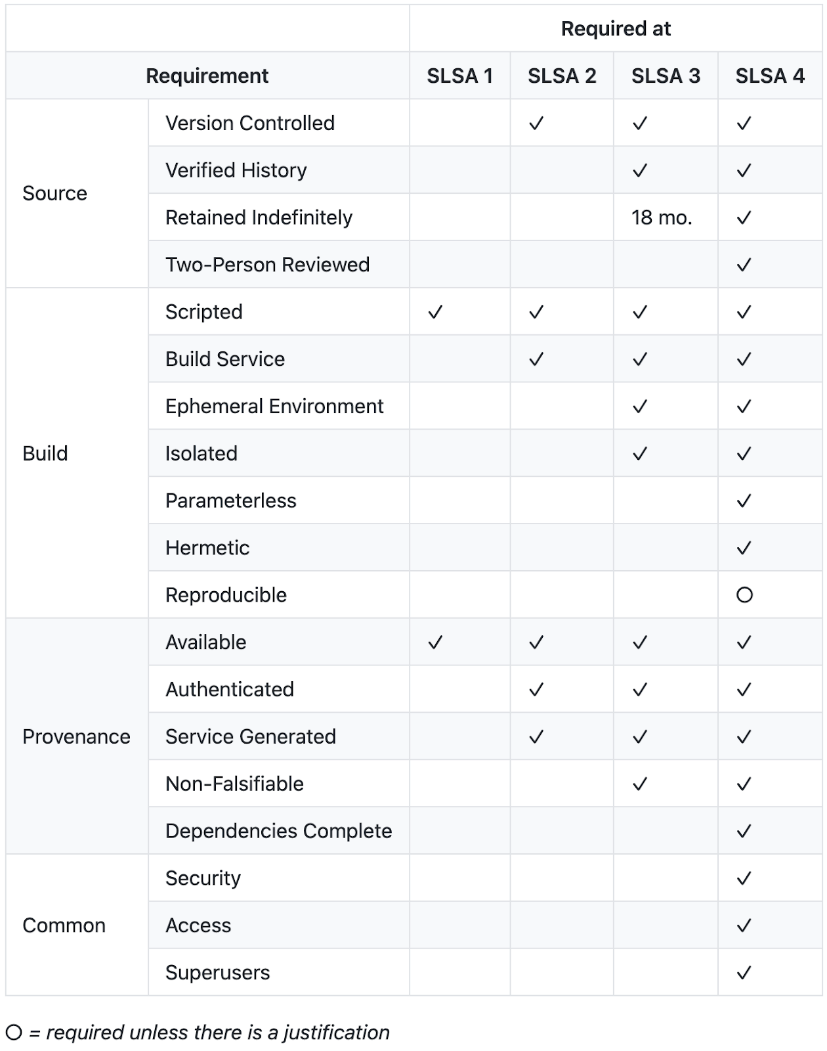
Task: Select the SLSA 1 column header
Action: 460,76
